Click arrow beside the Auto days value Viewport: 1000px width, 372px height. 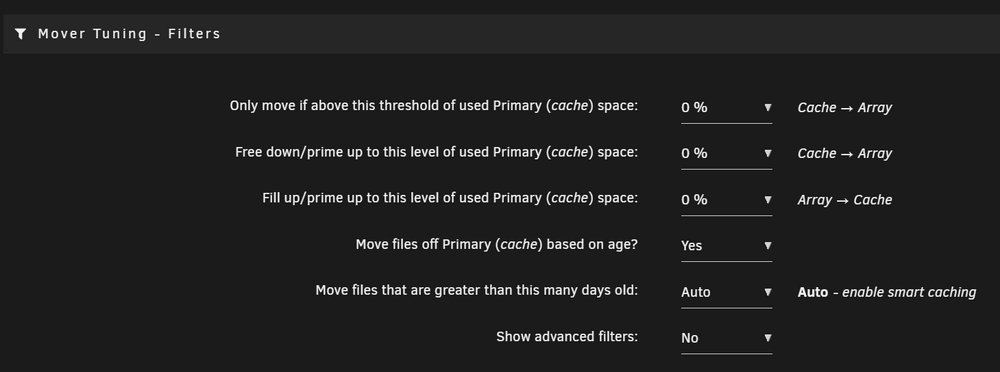point(768,292)
